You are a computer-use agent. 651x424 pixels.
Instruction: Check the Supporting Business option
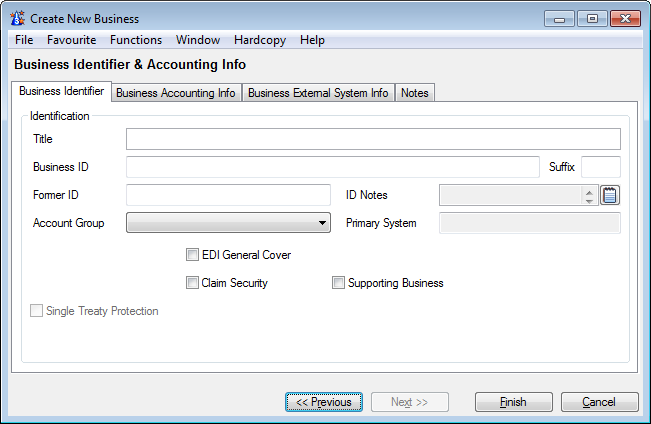pyautogui.click(x=339, y=283)
